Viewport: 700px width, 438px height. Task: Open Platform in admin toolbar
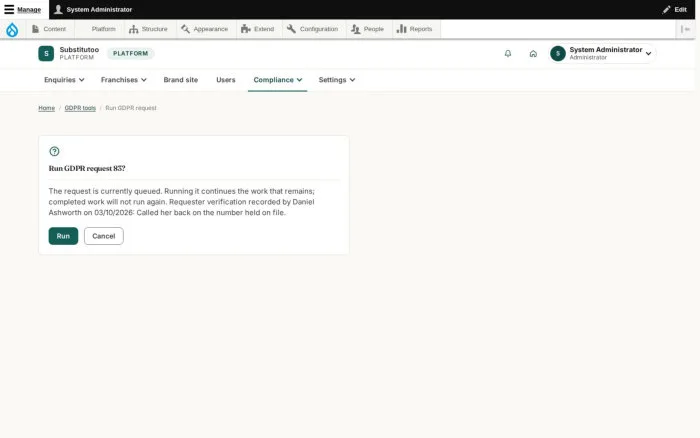[100, 29]
